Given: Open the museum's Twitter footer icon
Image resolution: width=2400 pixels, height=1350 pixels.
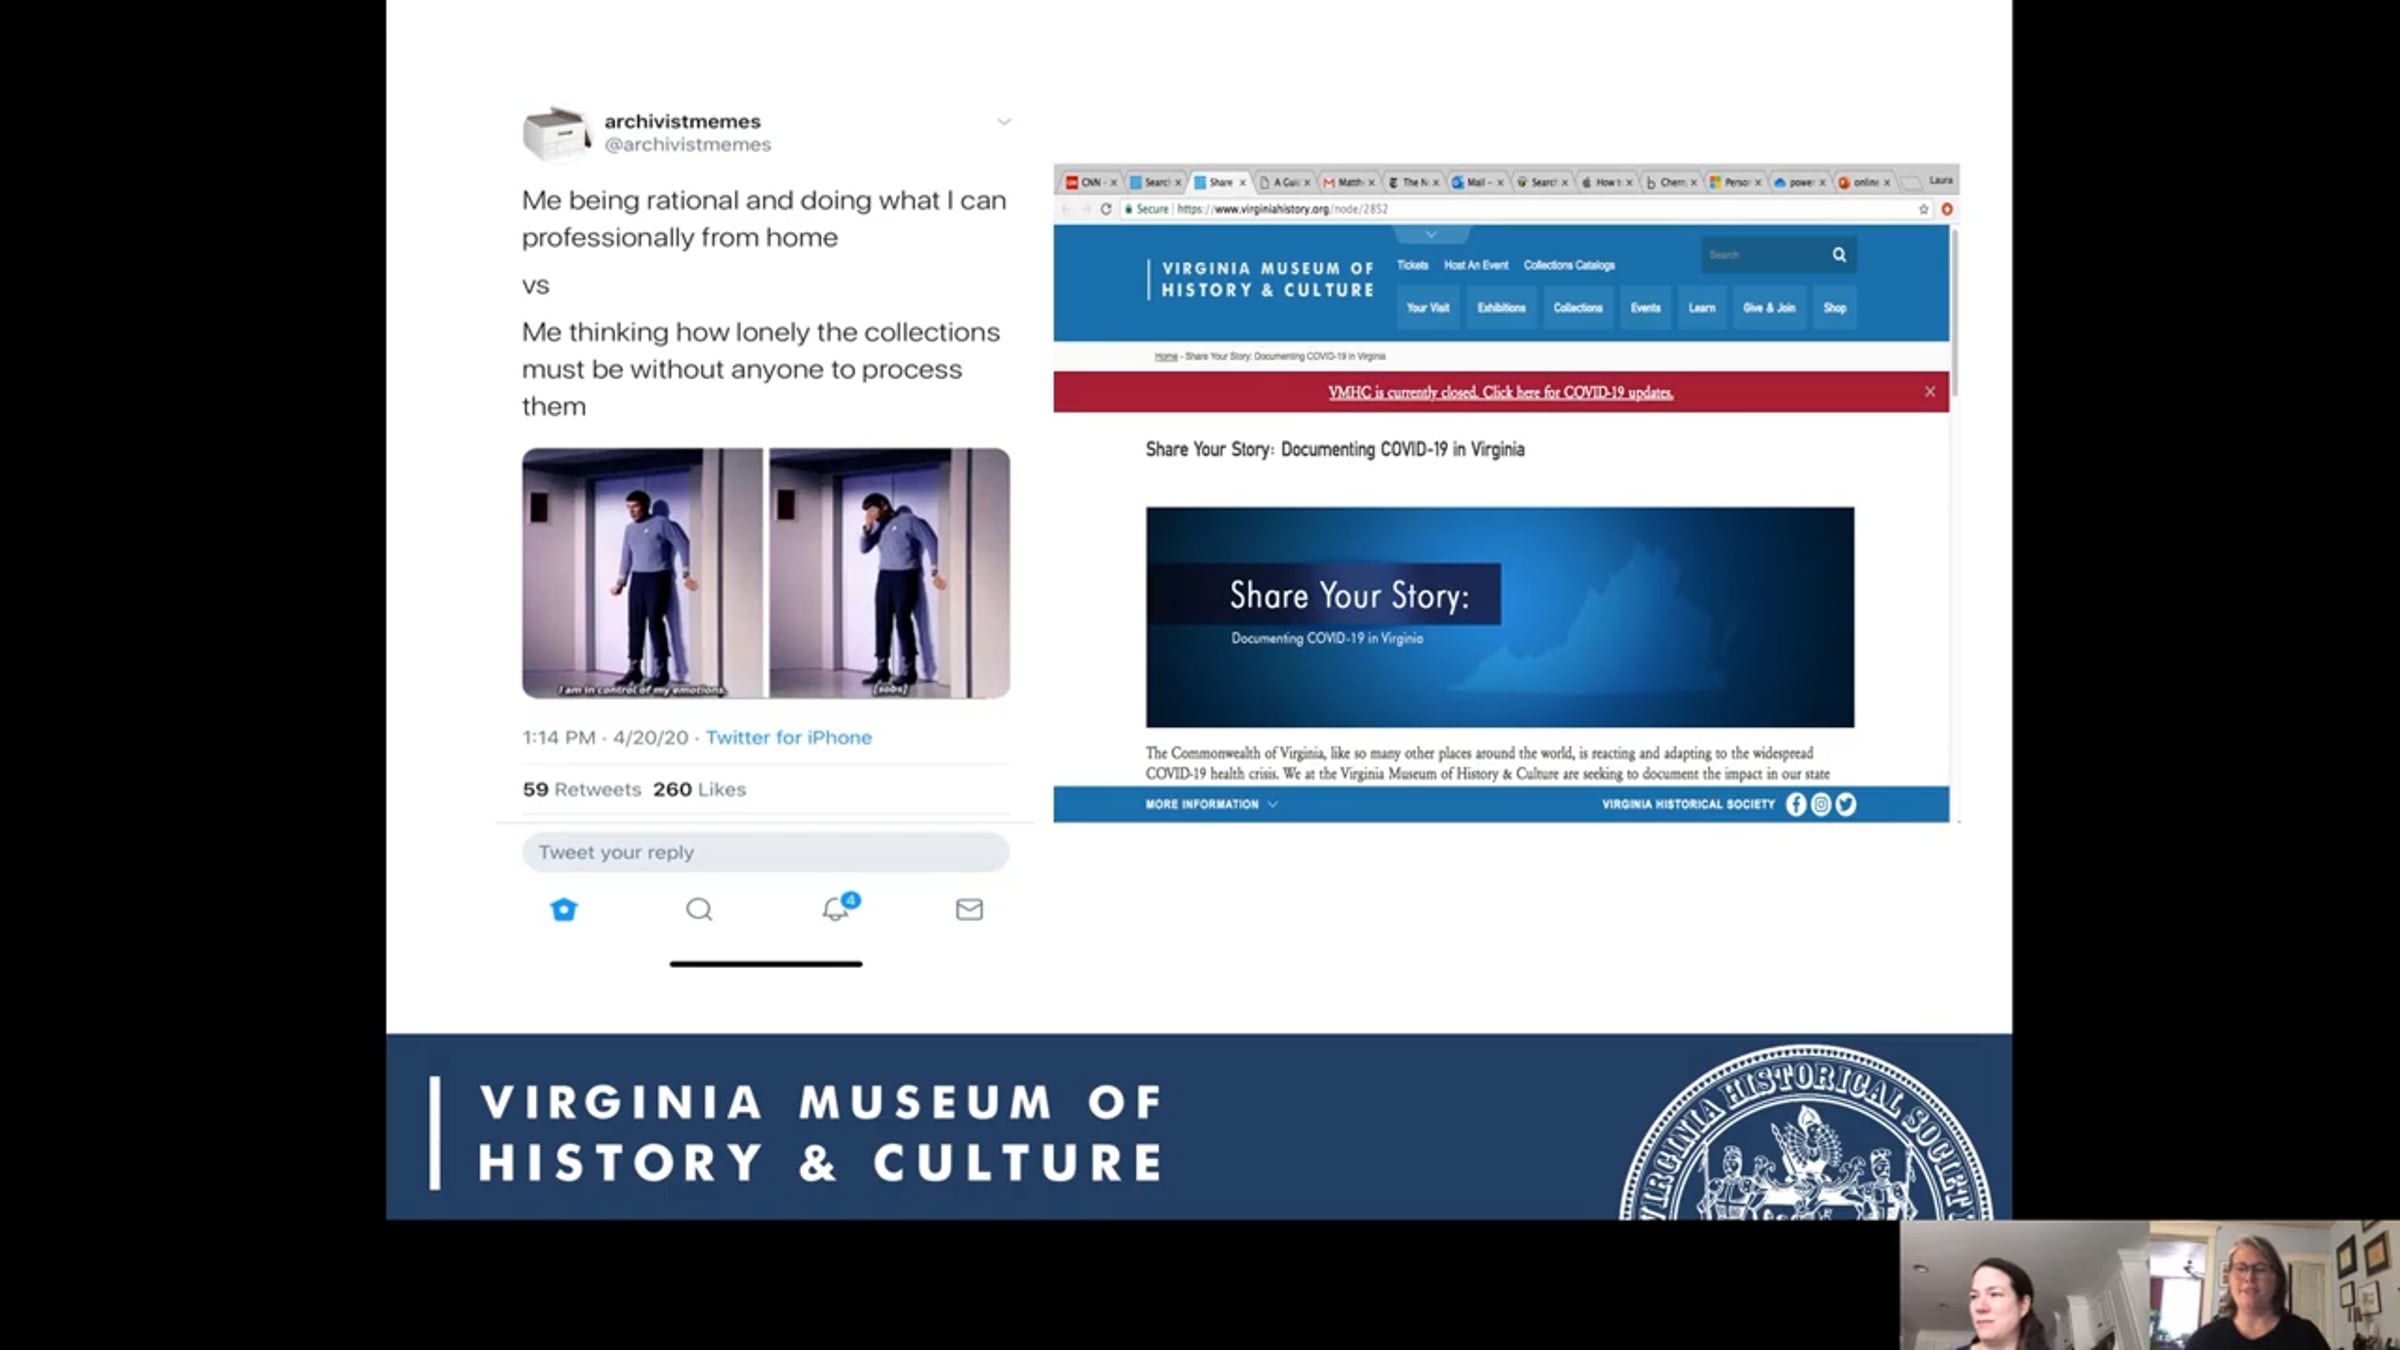Looking at the screenshot, I should [x=1846, y=804].
